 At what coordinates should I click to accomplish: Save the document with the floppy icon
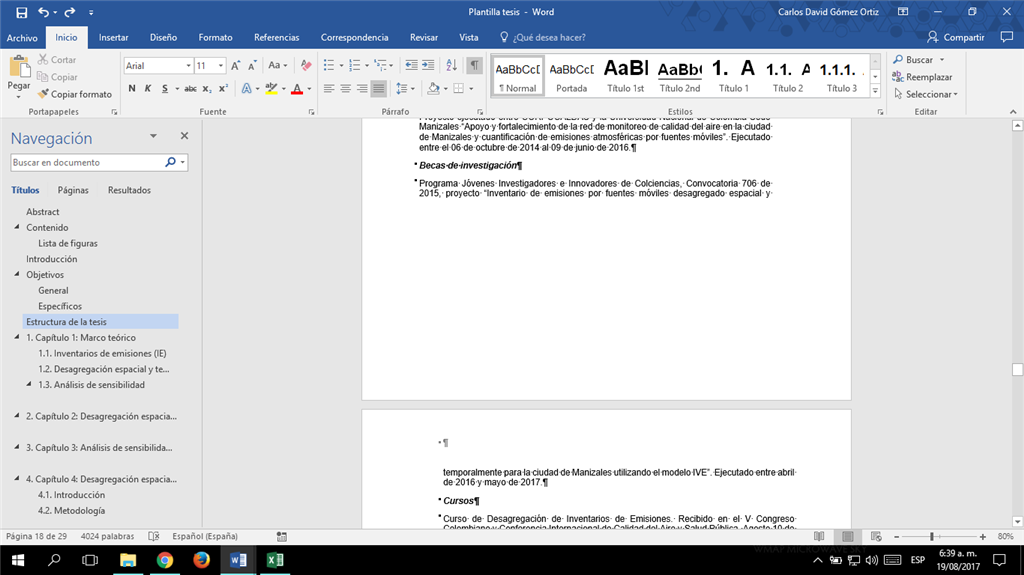coord(22,12)
